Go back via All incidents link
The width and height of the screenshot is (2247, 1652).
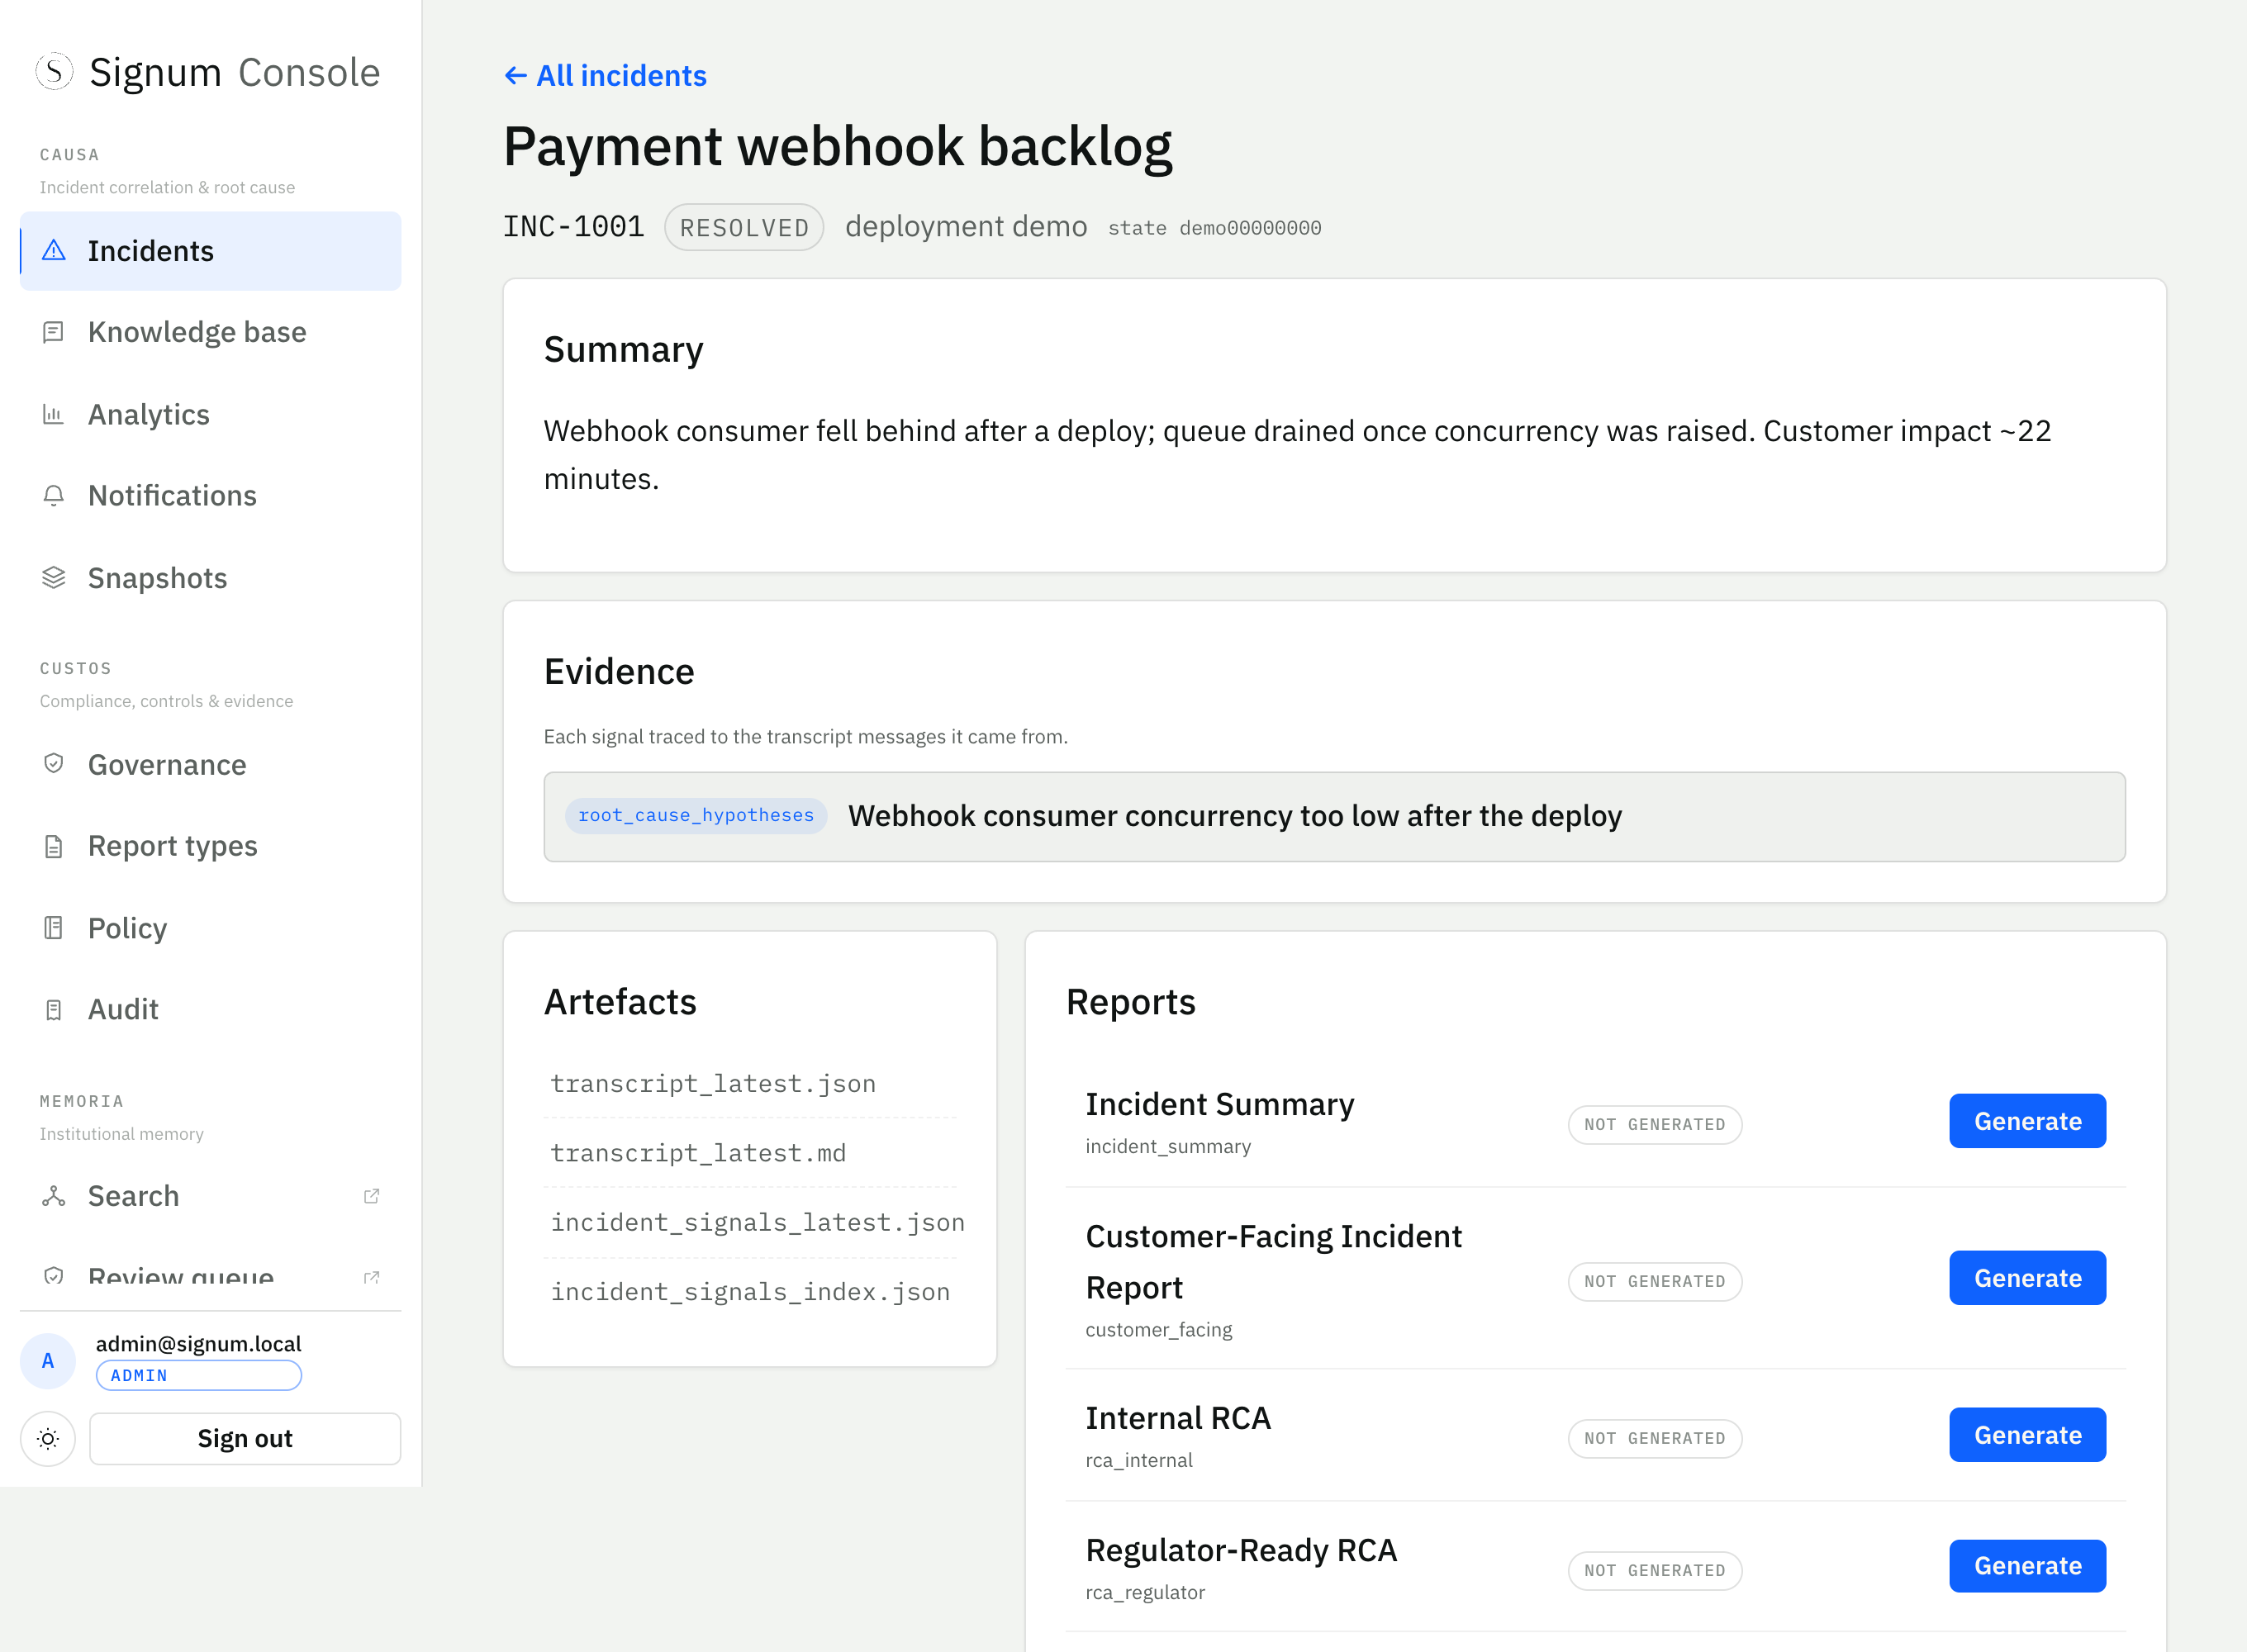[605, 76]
